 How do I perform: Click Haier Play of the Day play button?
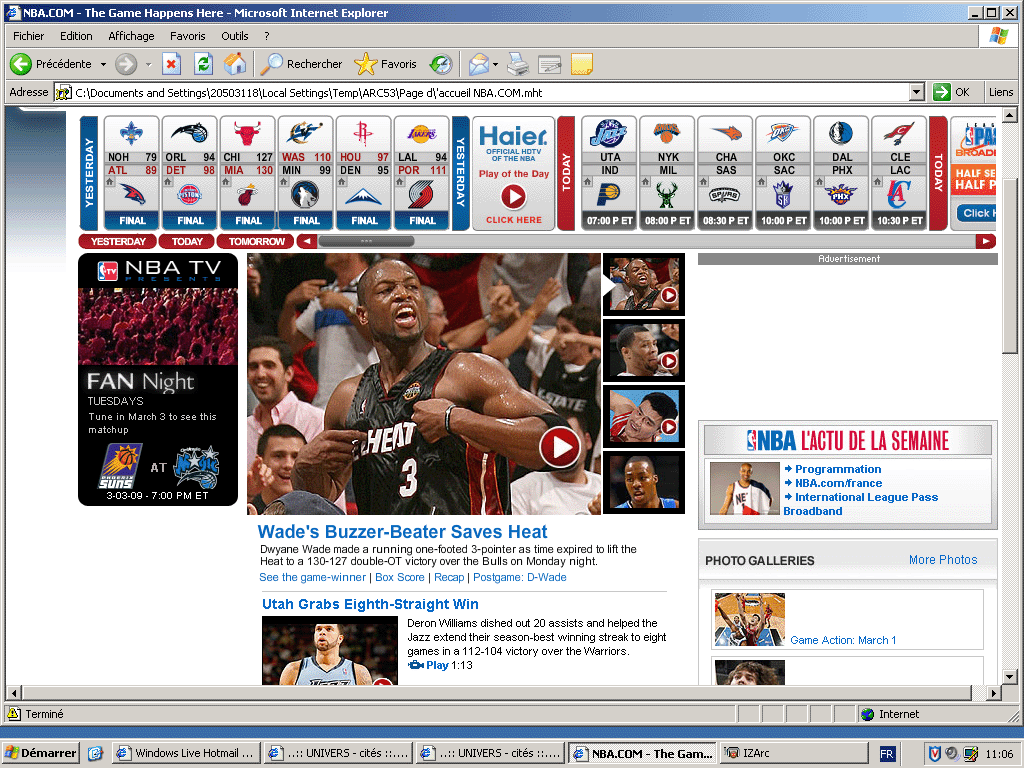[513, 197]
